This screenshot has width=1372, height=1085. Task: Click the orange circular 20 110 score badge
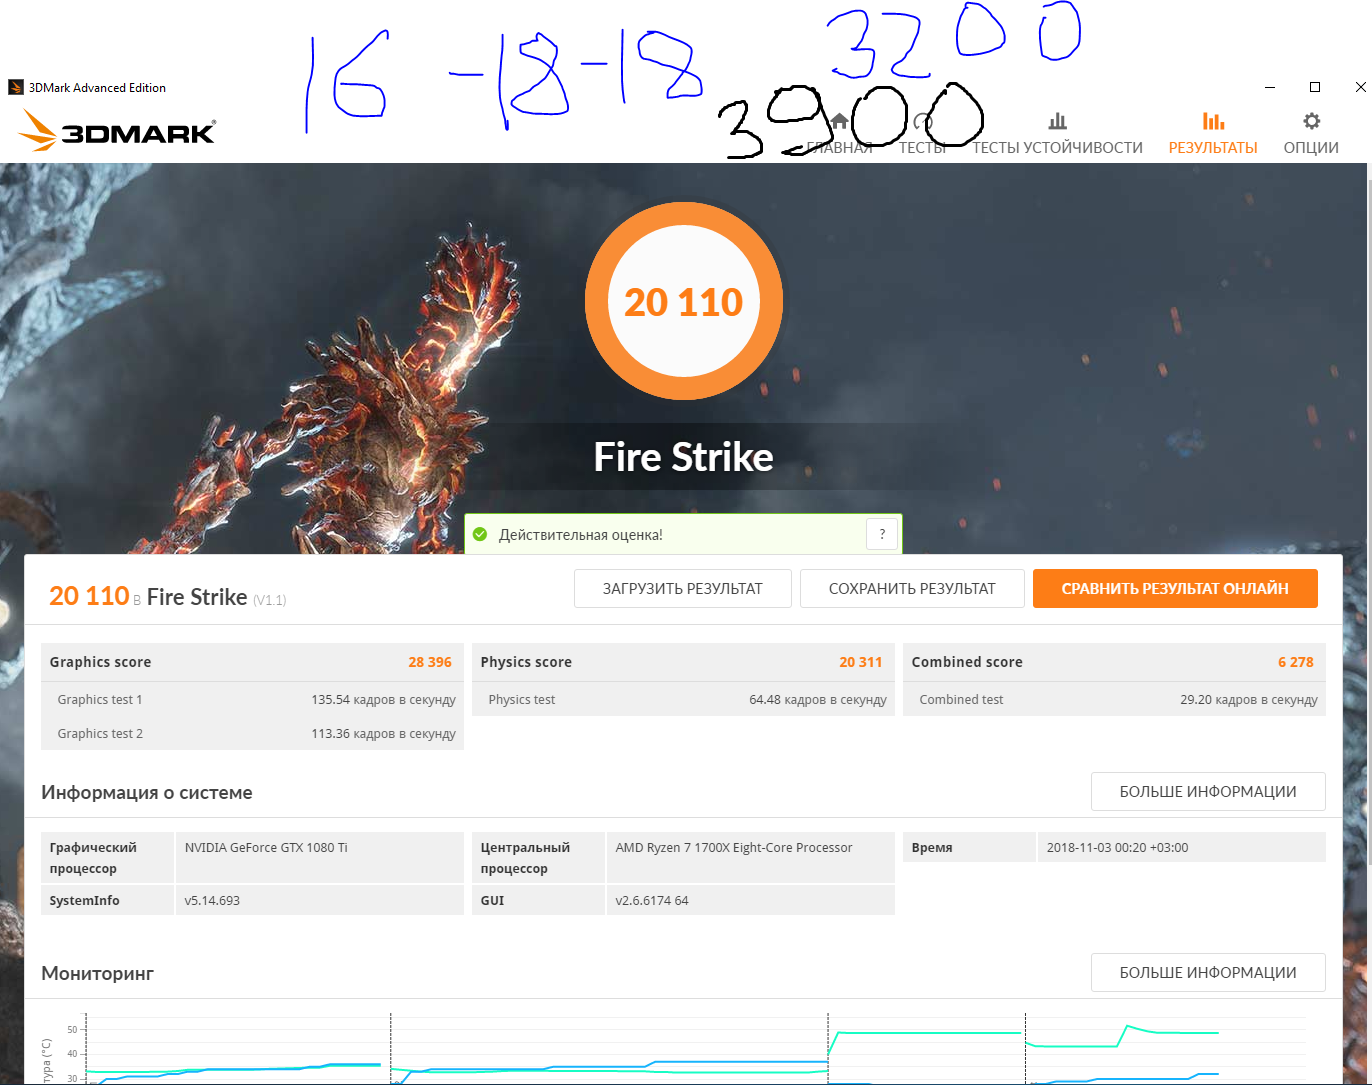click(684, 301)
